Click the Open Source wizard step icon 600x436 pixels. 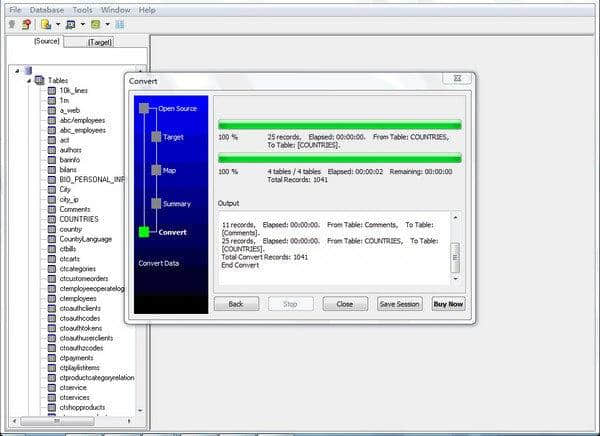click(144, 107)
